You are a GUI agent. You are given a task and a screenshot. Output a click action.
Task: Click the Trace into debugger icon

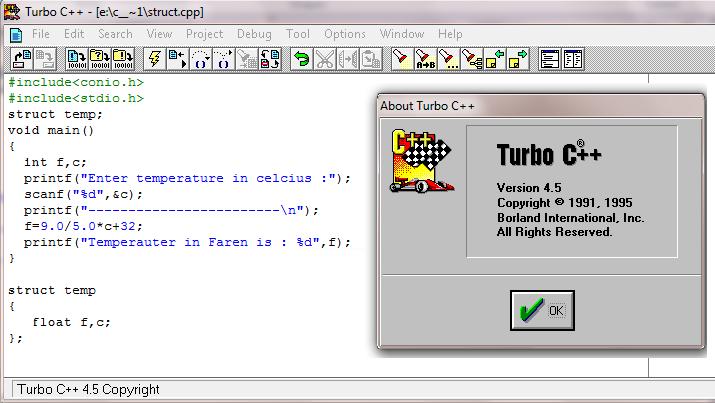click(x=224, y=59)
